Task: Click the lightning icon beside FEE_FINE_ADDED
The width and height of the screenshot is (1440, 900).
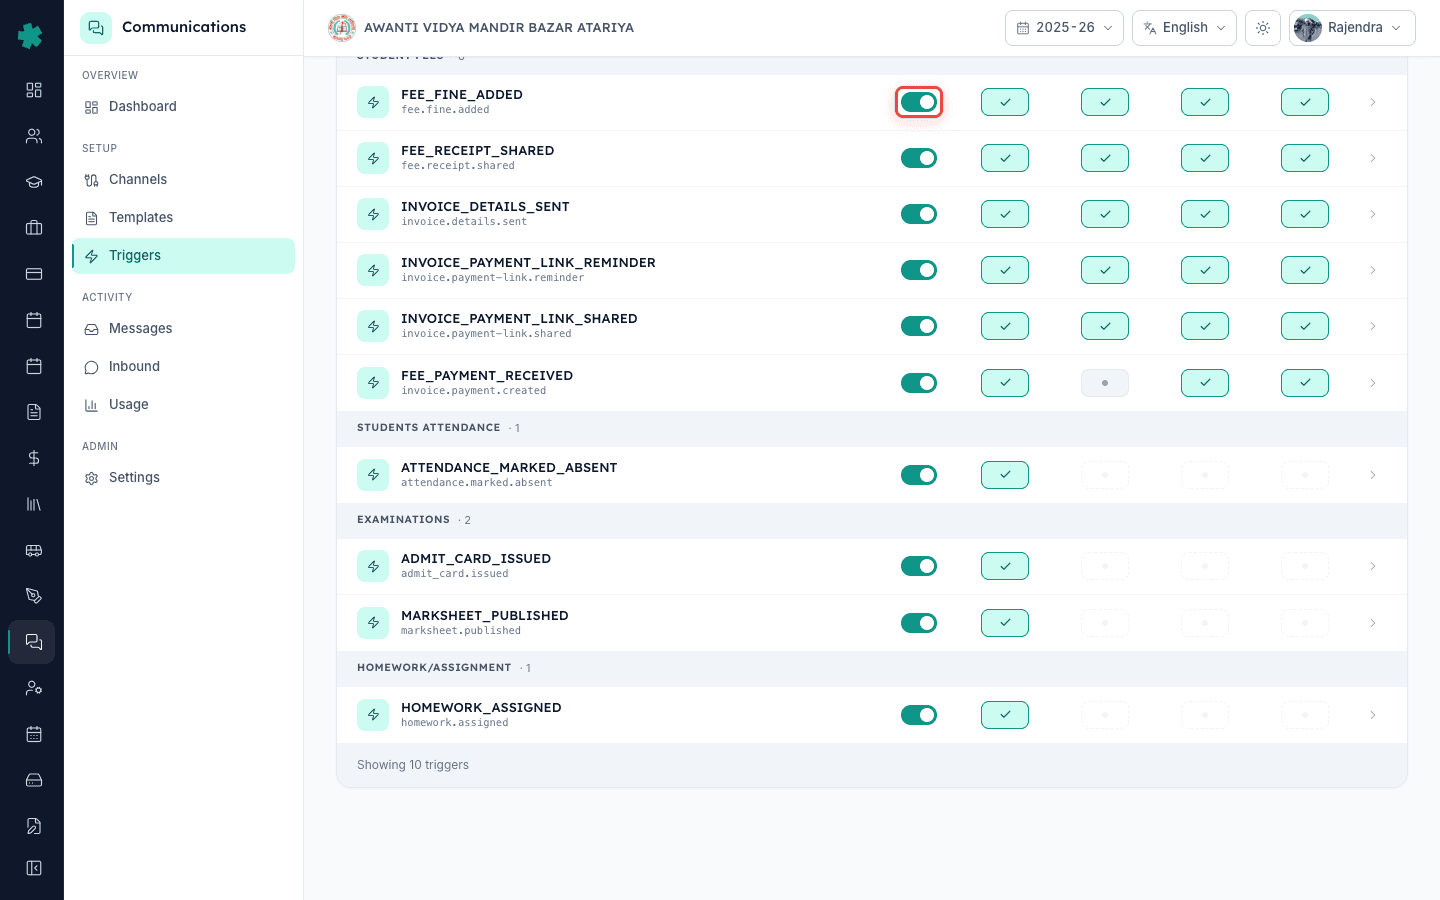Action: coord(373,102)
